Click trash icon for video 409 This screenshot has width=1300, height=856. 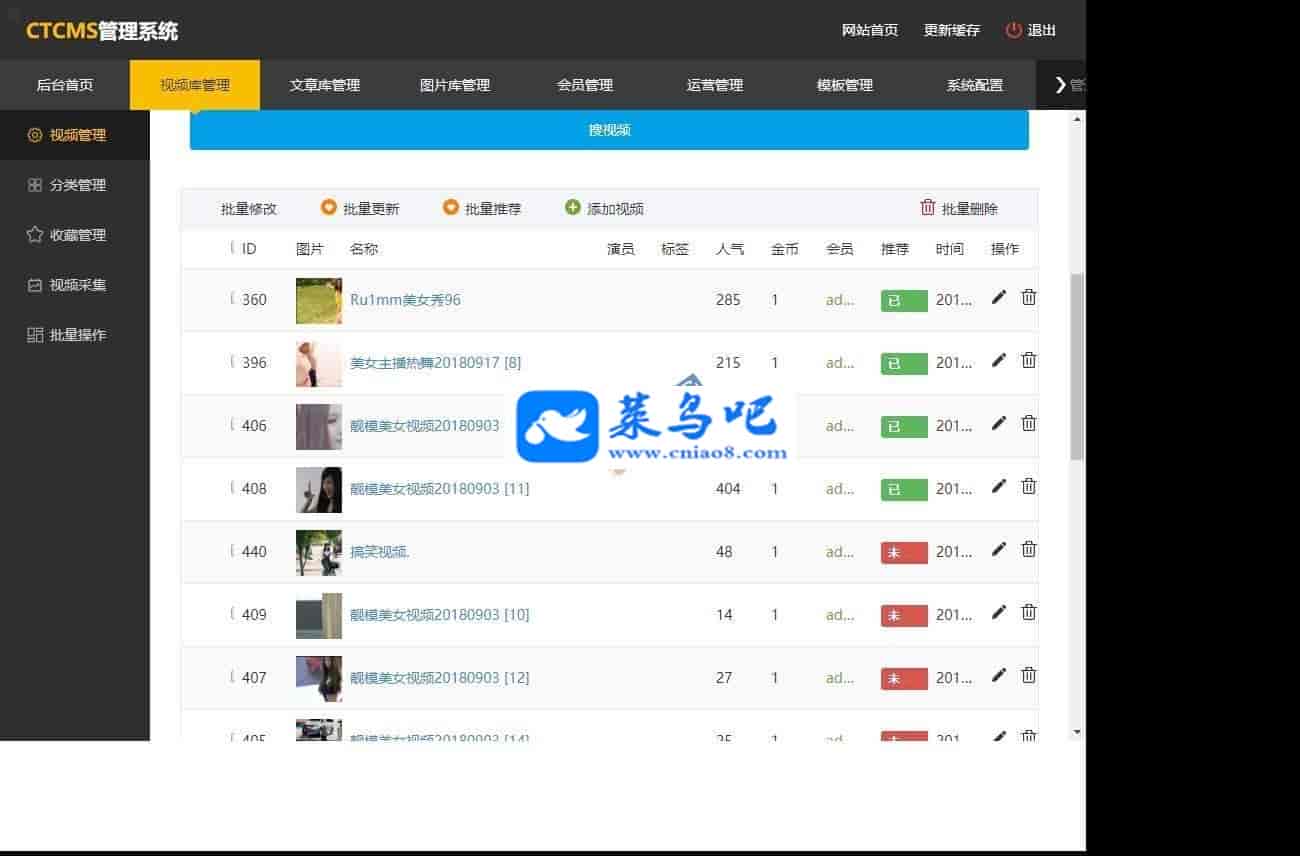point(1028,612)
